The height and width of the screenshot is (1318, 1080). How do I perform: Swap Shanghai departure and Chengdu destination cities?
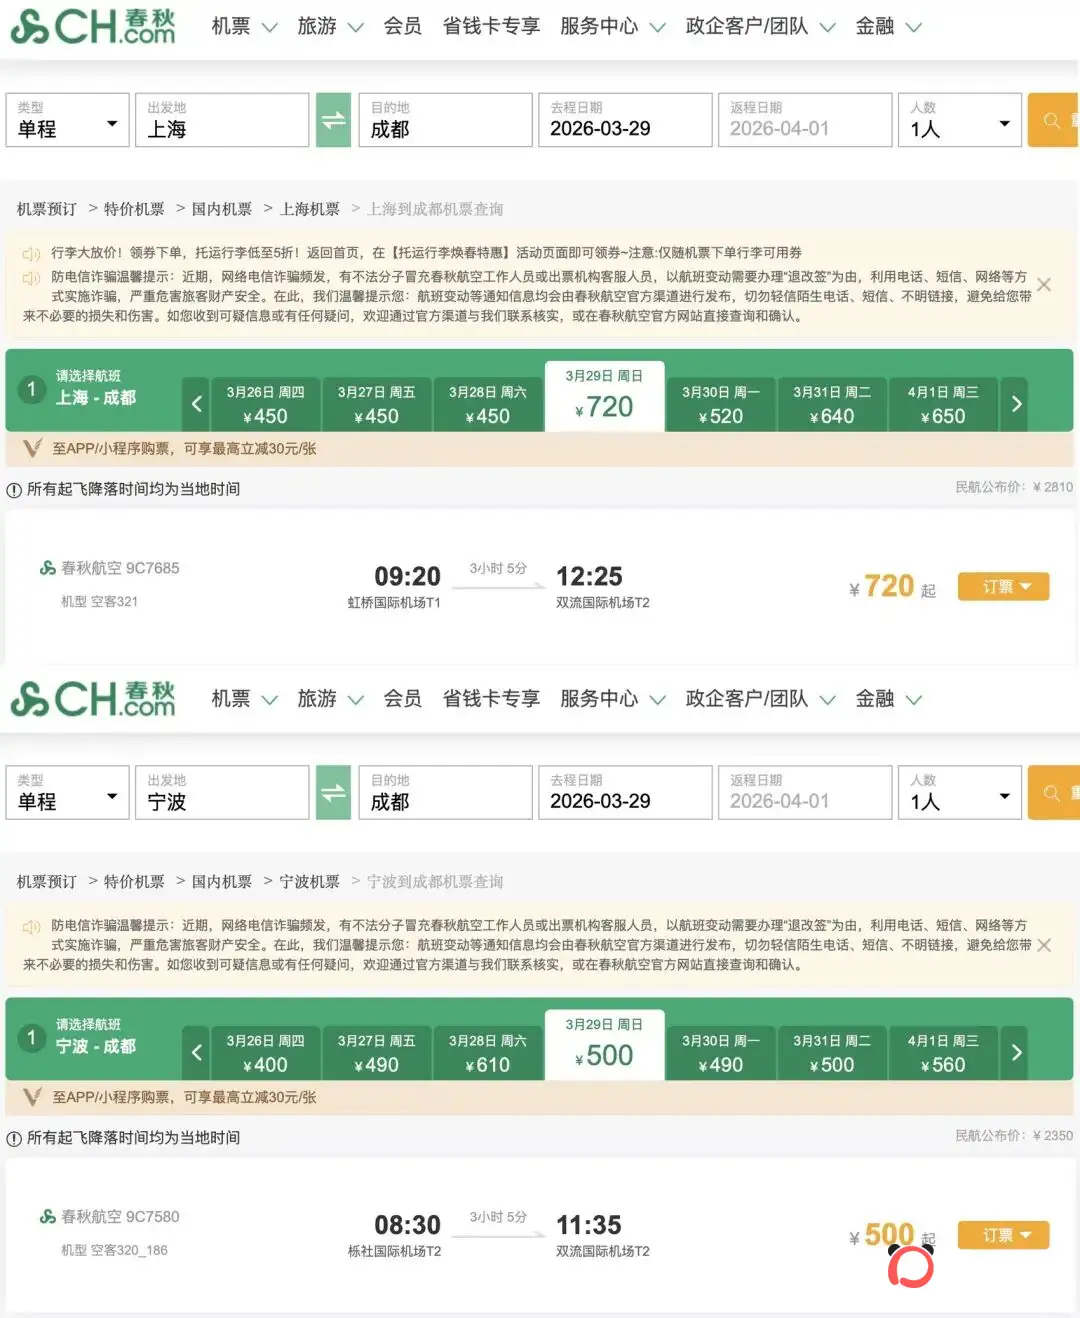[333, 120]
